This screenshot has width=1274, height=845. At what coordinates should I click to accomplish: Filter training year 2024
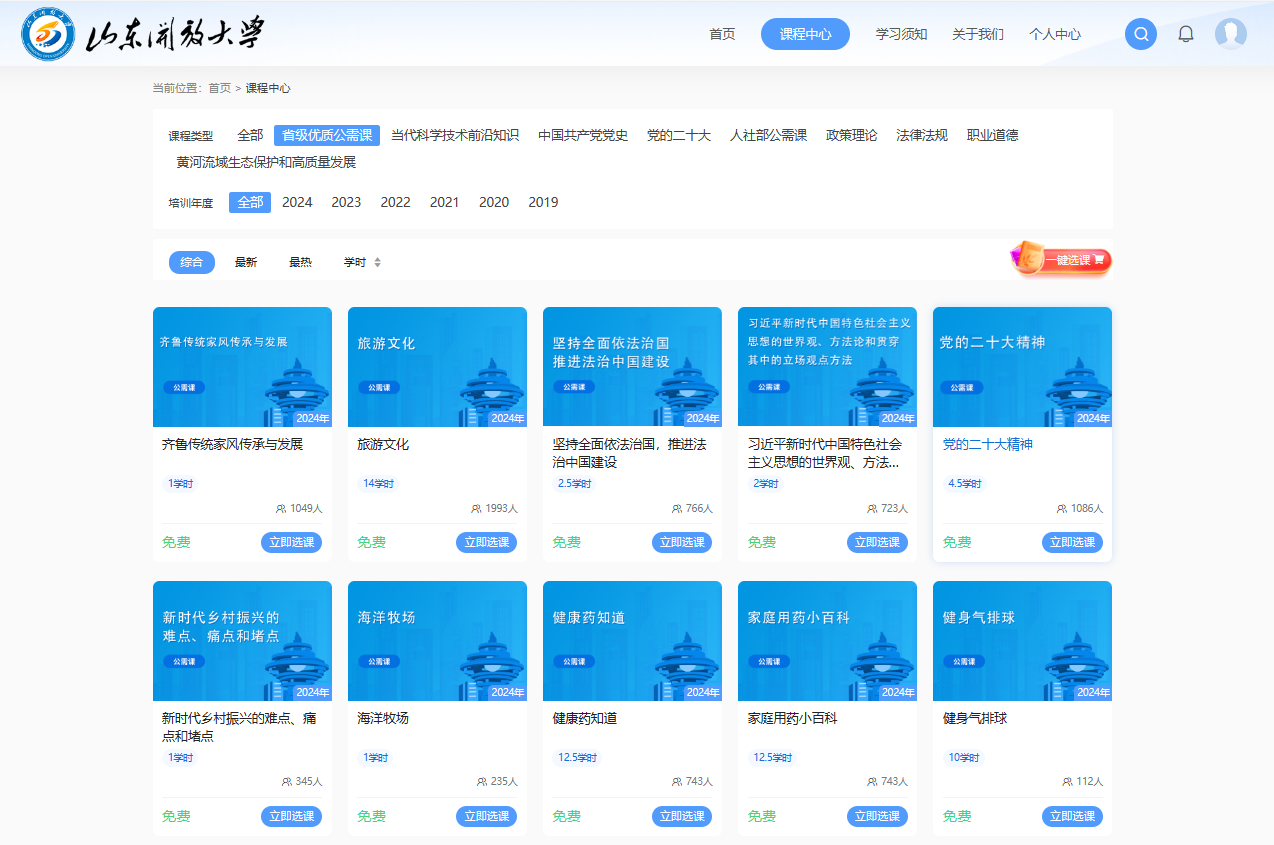coord(297,202)
